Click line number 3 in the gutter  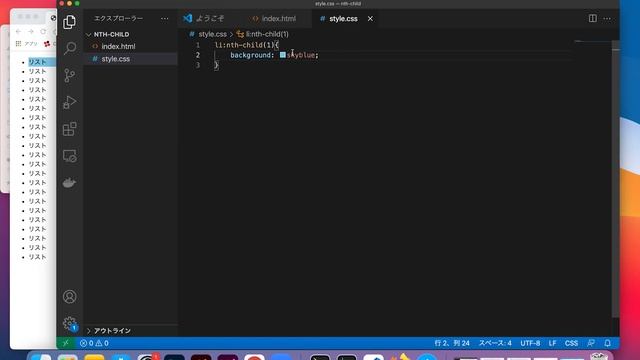point(198,65)
